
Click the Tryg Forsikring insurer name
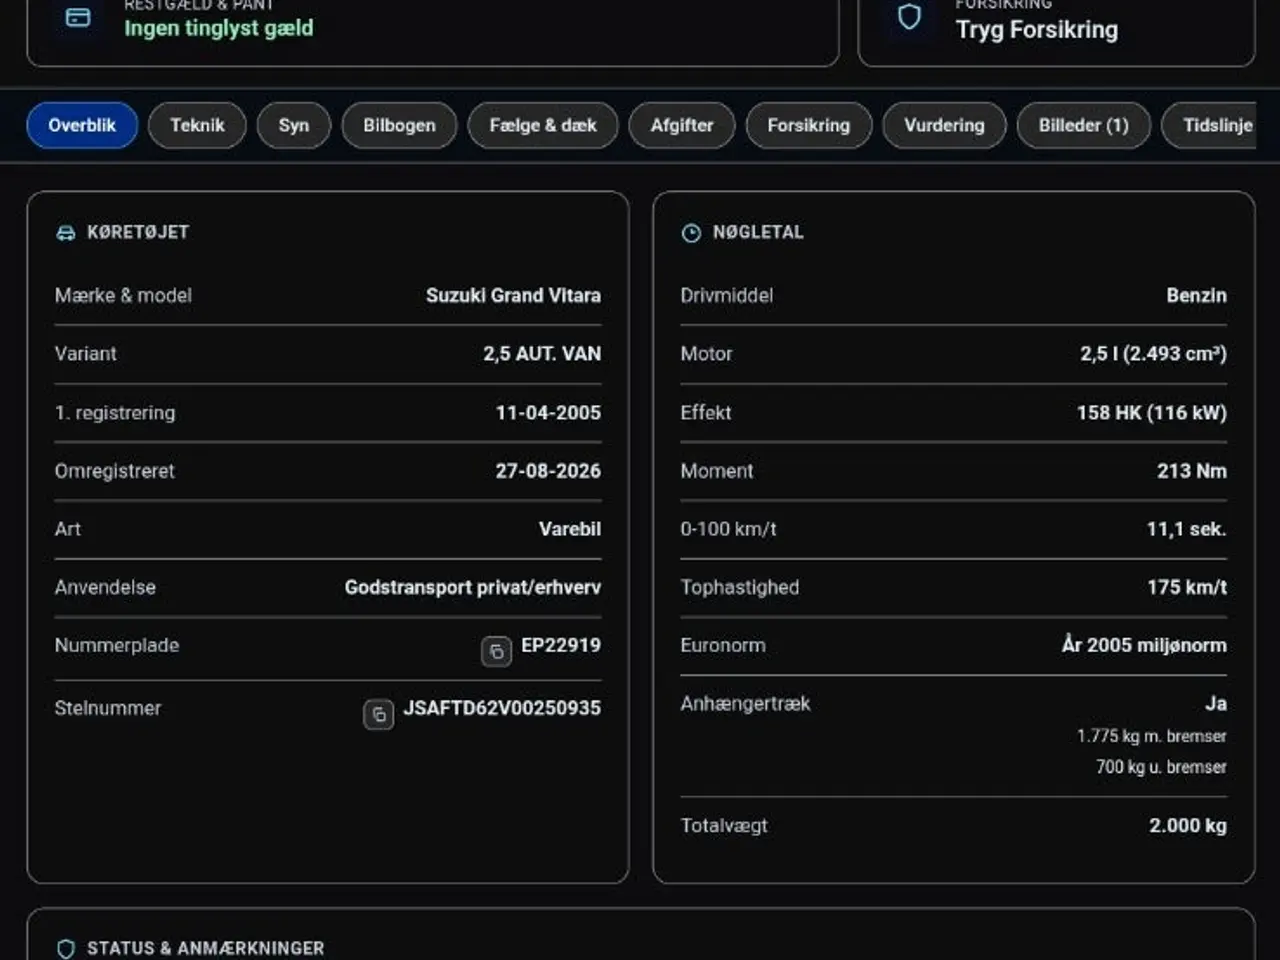click(x=1037, y=30)
